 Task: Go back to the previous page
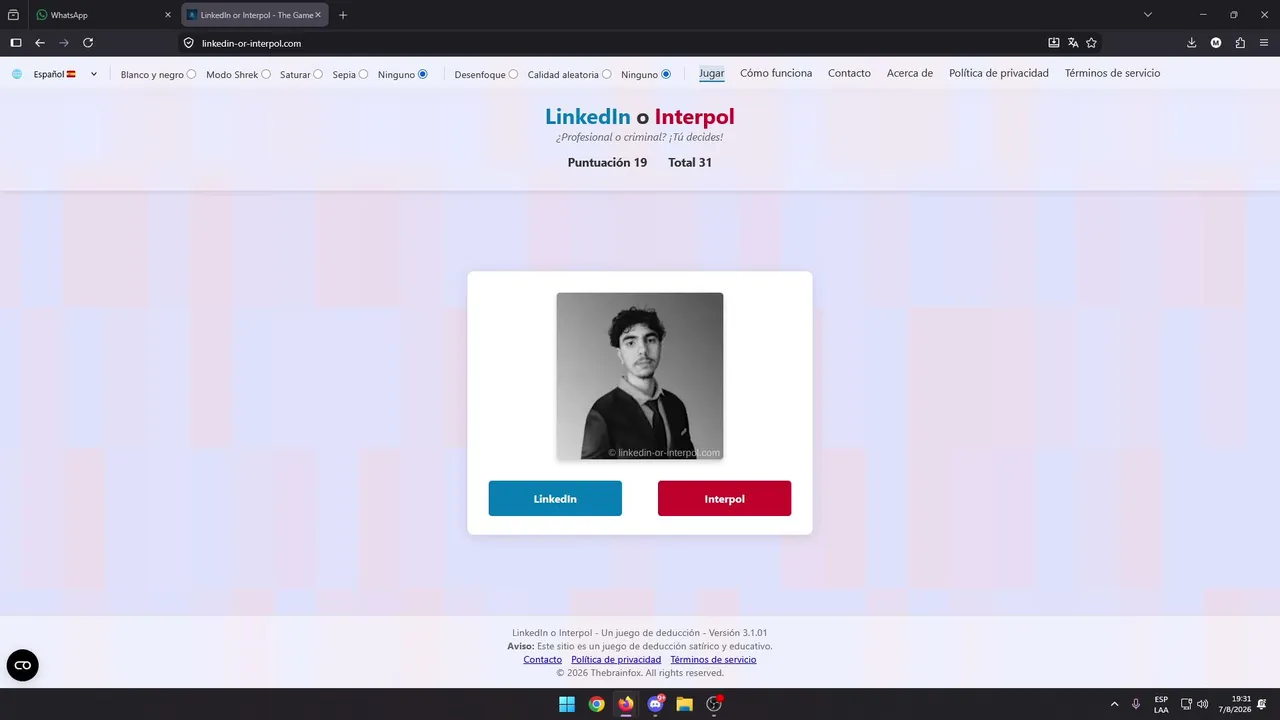[40, 43]
